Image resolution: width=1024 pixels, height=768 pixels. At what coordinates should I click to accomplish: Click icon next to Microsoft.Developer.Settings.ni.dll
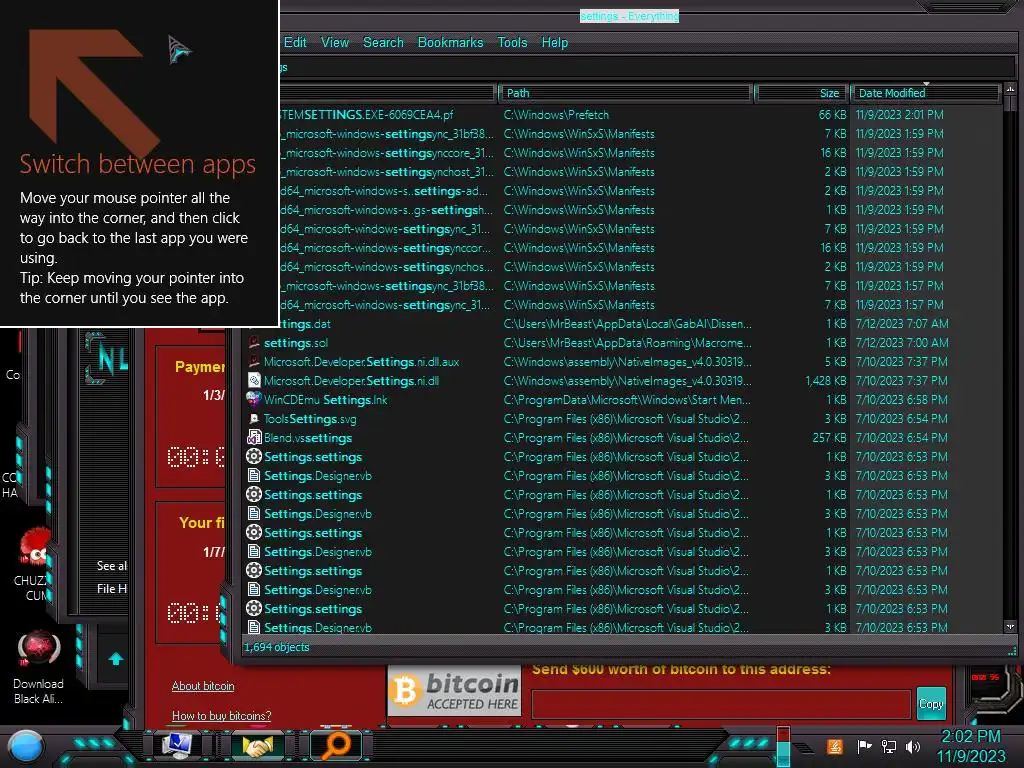(254, 381)
